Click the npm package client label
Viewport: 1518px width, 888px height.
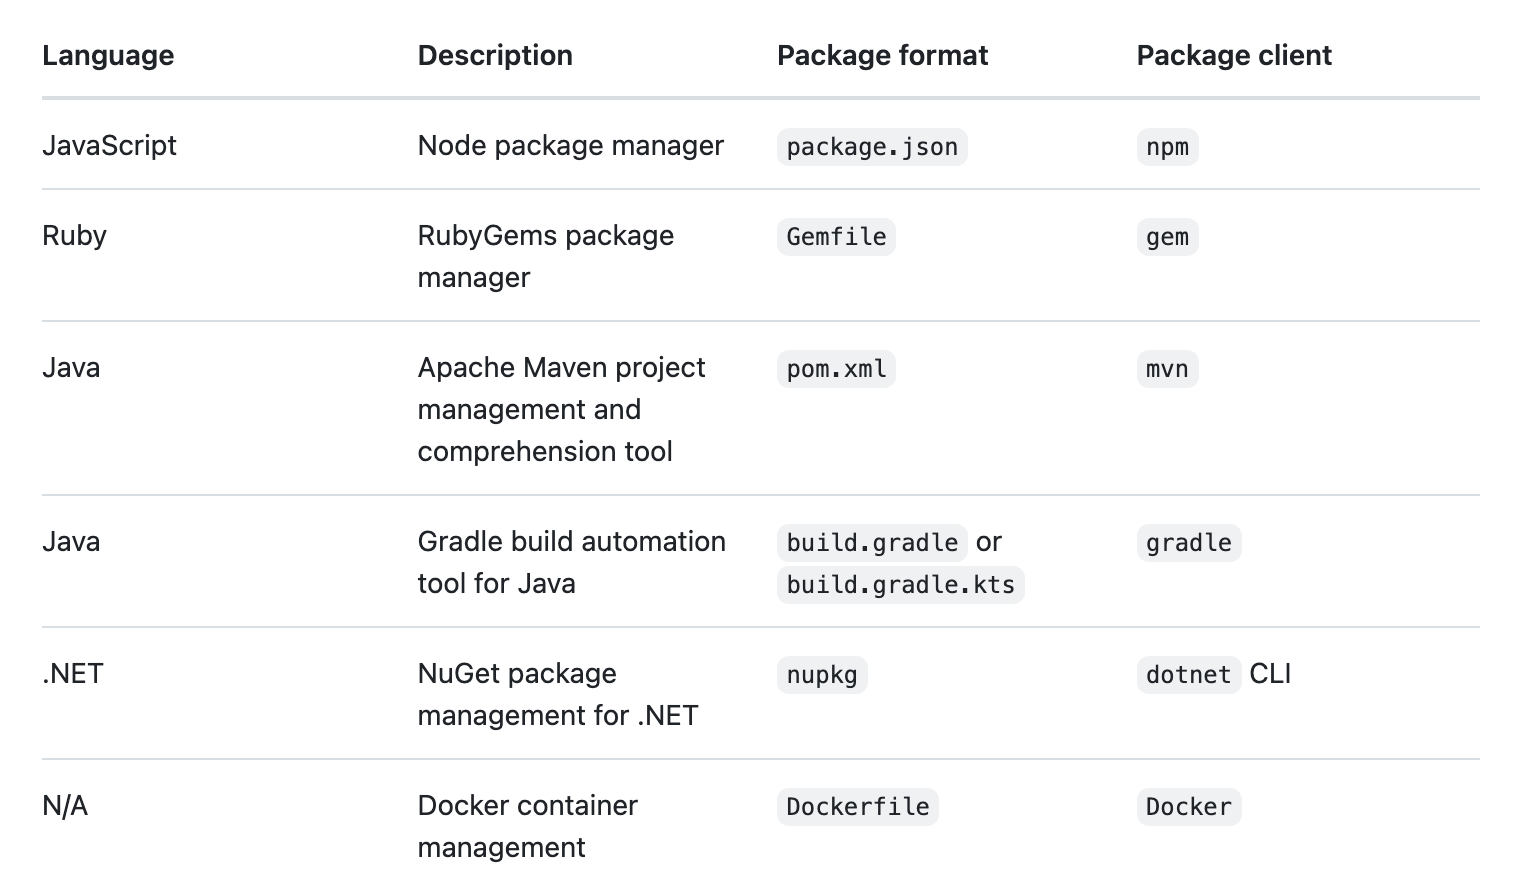pos(1167,147)
